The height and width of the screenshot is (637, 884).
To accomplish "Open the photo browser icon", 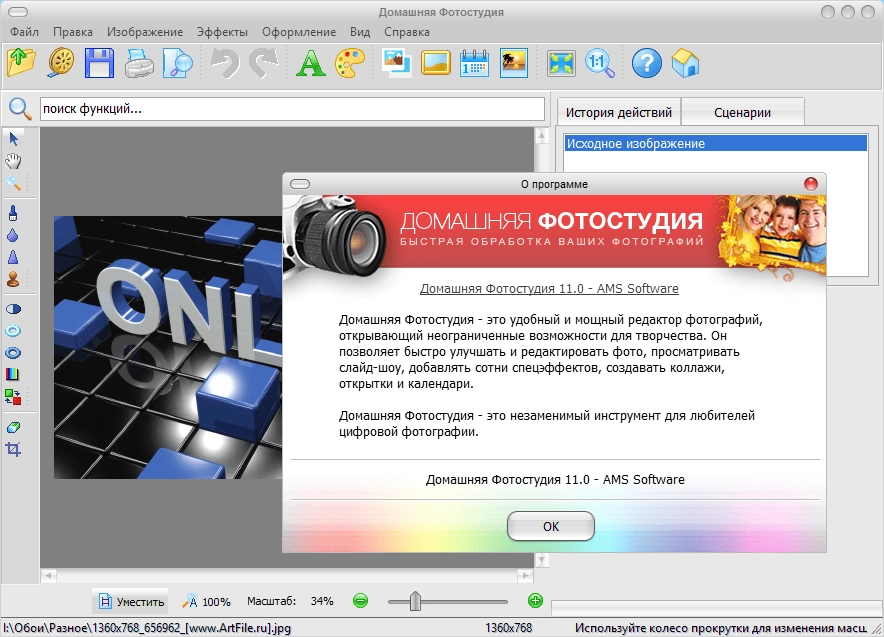I will pos(61,63).
